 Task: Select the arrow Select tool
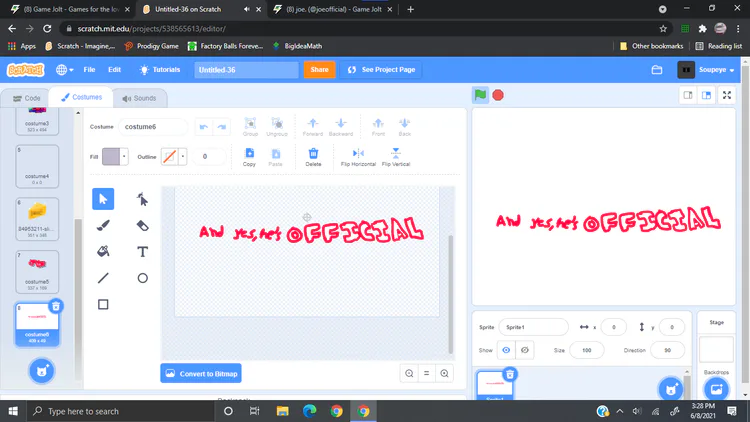click(x=103, y=199)
